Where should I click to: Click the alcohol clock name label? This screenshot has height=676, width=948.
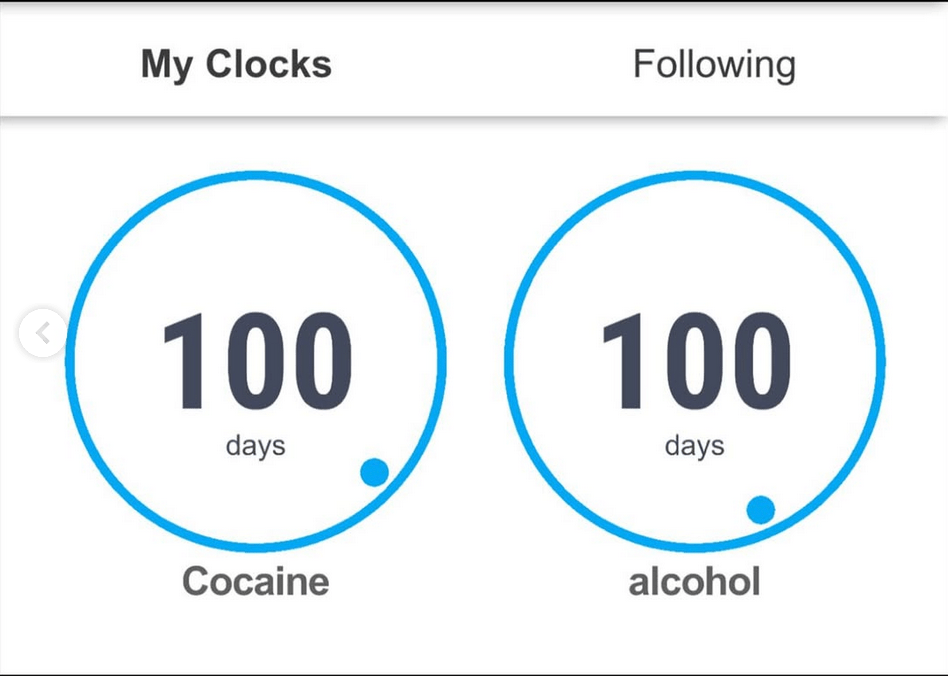pos(695,581)
